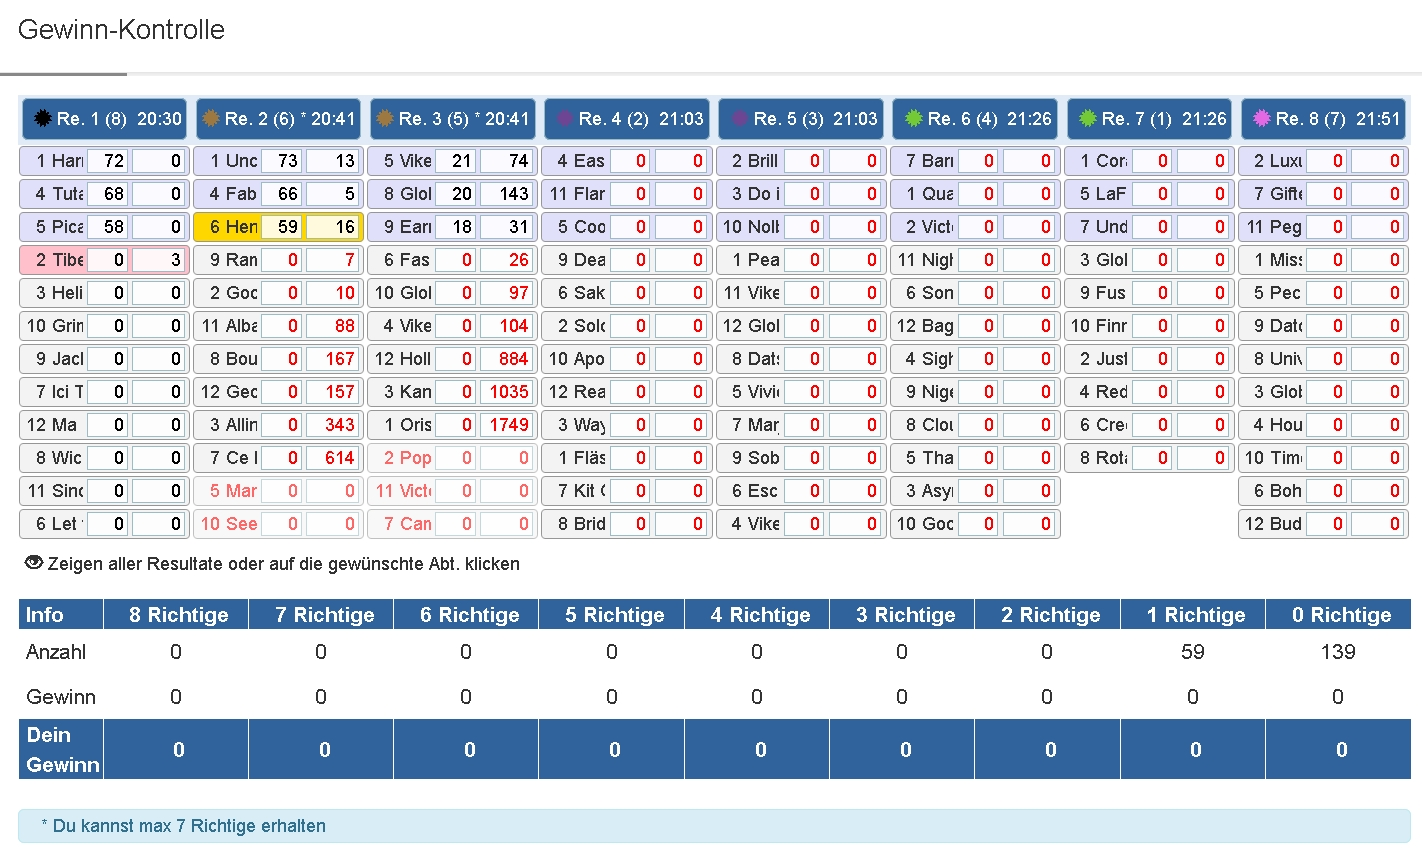Click the pink highlighted '2 Tibe' entry
1422x850 pixels.
coord(59,260)
